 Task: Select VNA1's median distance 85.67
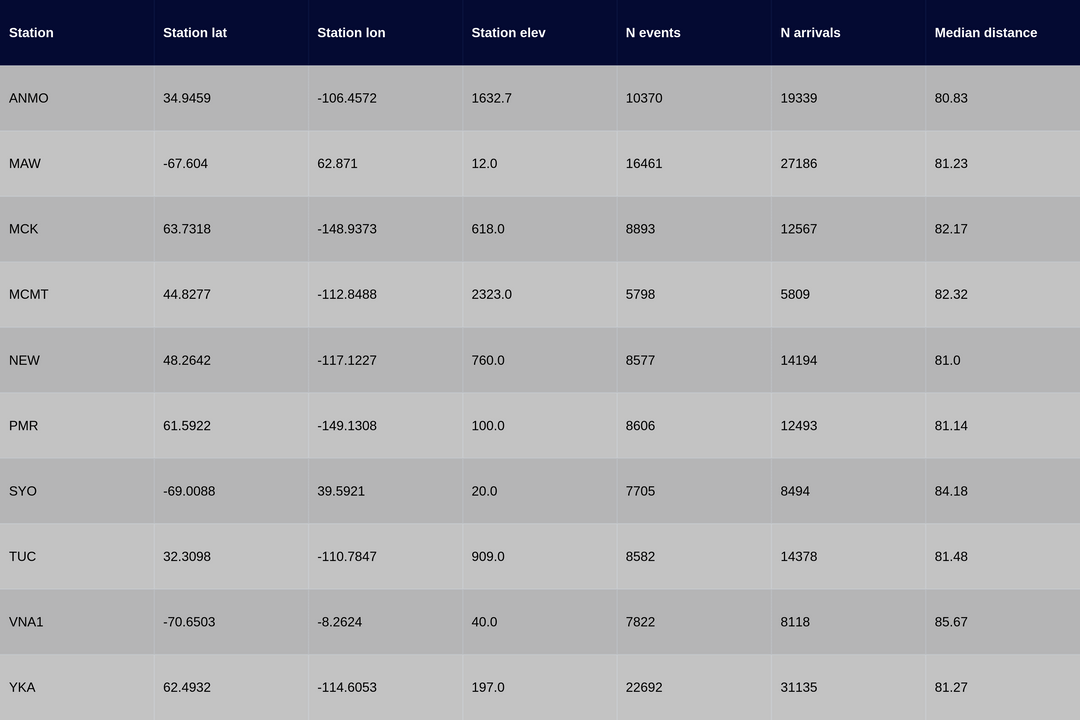951,622
